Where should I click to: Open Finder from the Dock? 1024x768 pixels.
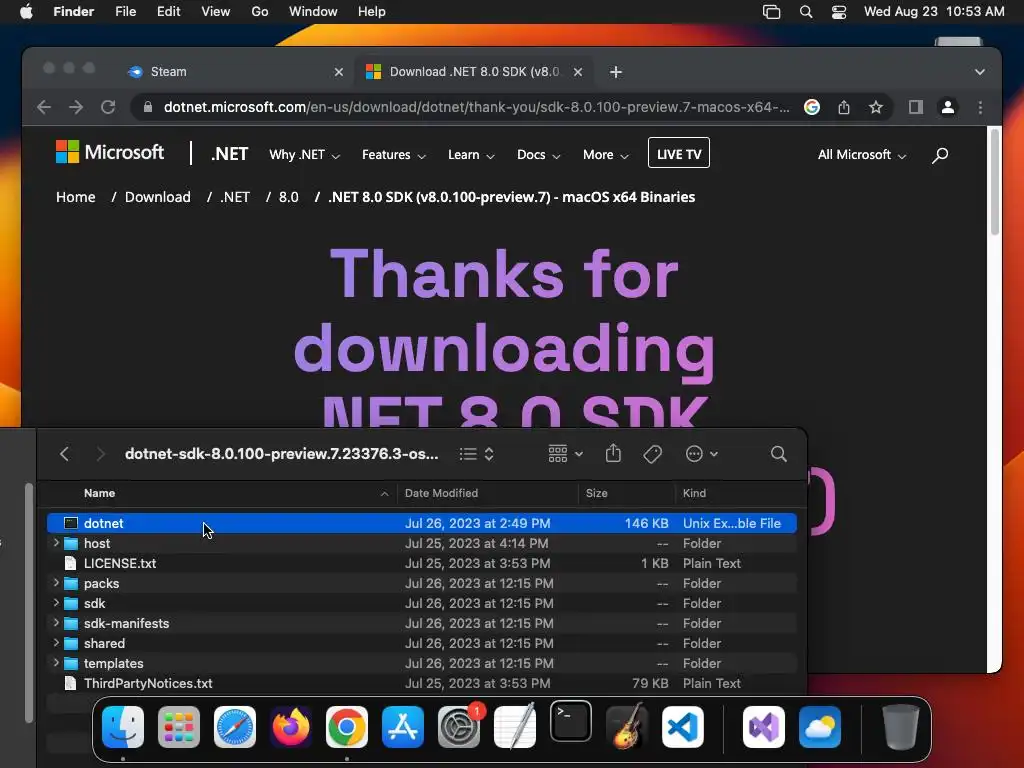123,727
